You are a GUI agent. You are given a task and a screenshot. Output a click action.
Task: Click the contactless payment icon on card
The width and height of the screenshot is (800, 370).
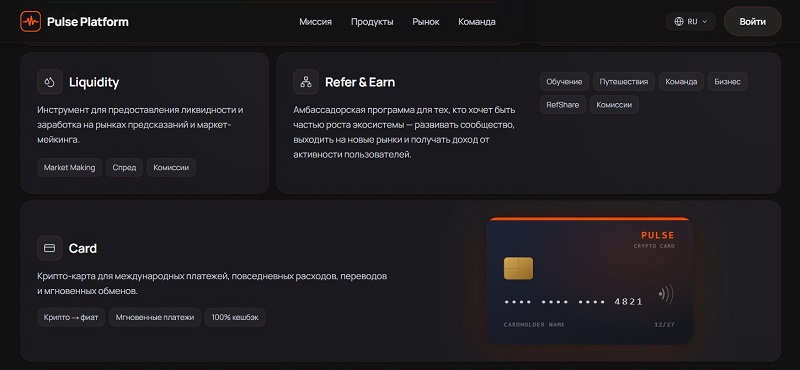pos(666,294)
